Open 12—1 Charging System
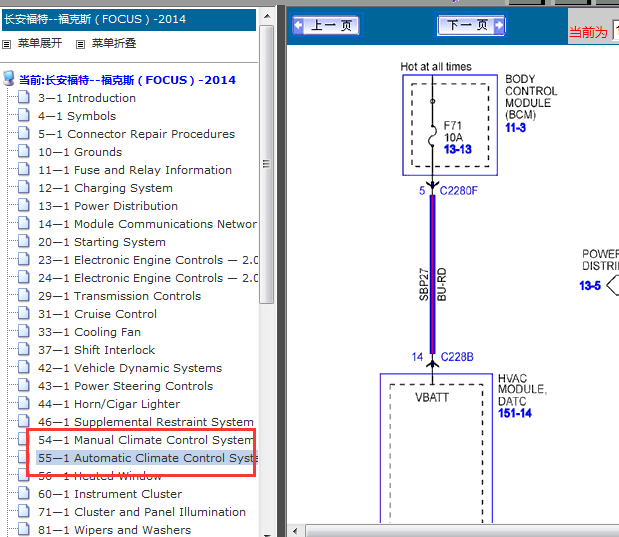 [x=105, y=188]
